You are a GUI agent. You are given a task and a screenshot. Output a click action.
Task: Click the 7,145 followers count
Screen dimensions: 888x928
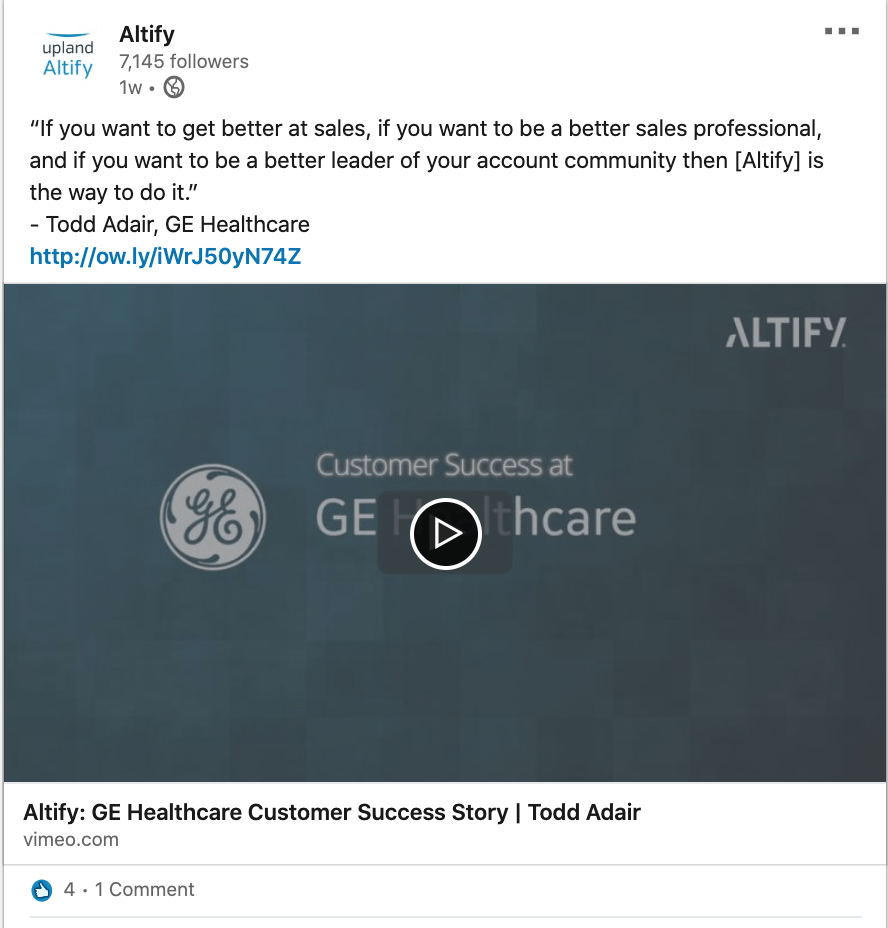[184, 62]
